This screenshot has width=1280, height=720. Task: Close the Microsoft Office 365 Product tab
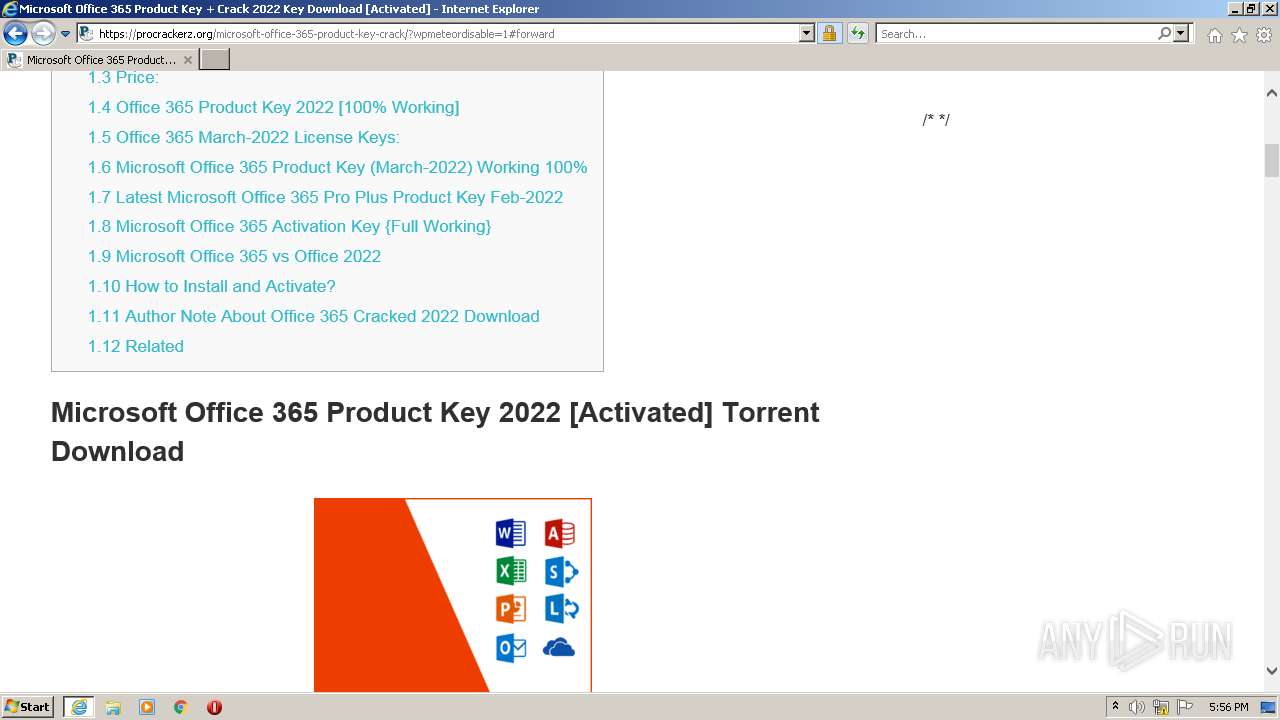[188, 60]
